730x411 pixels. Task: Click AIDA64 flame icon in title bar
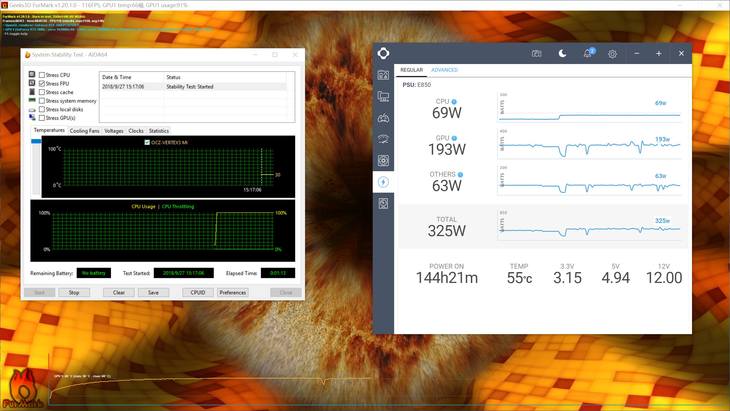click(x=27, y=54)
